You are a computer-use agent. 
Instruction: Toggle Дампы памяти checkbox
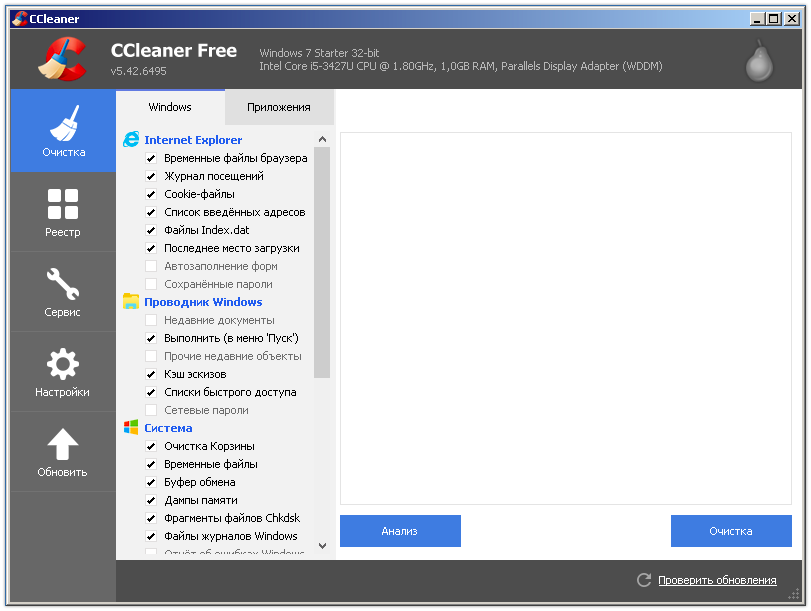(151, 500)
